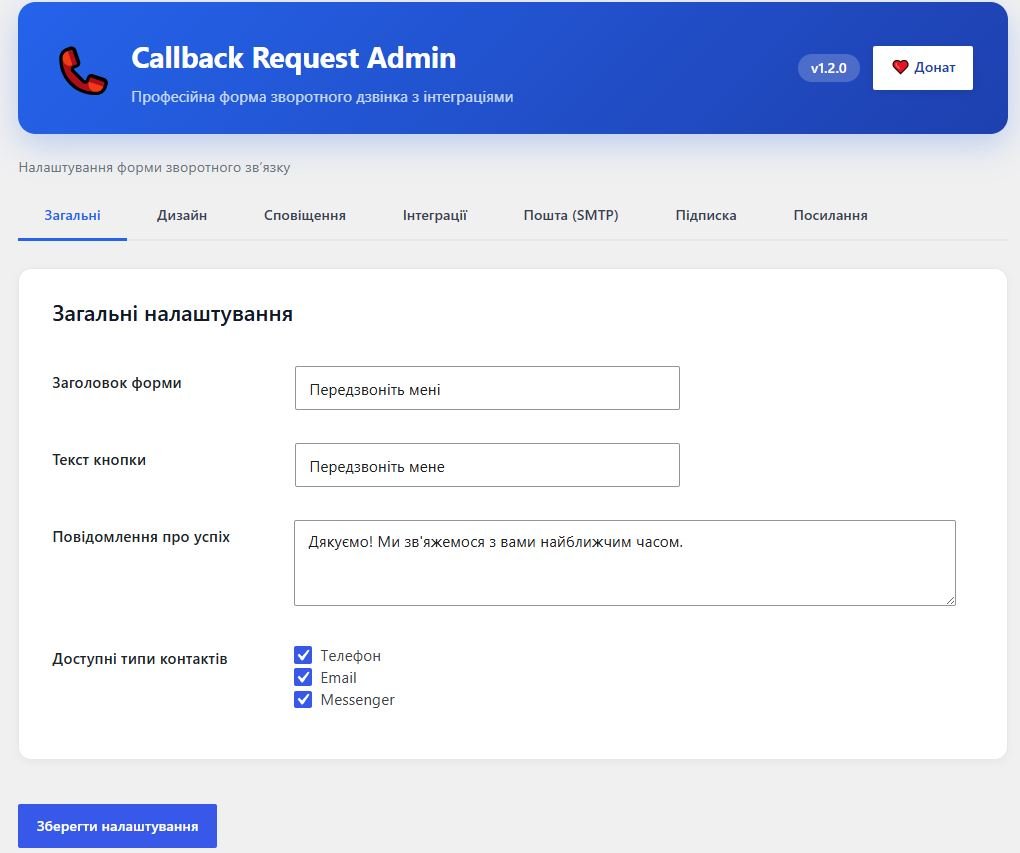
Task: Click the Callback Request Admin title
Action: 293,58
